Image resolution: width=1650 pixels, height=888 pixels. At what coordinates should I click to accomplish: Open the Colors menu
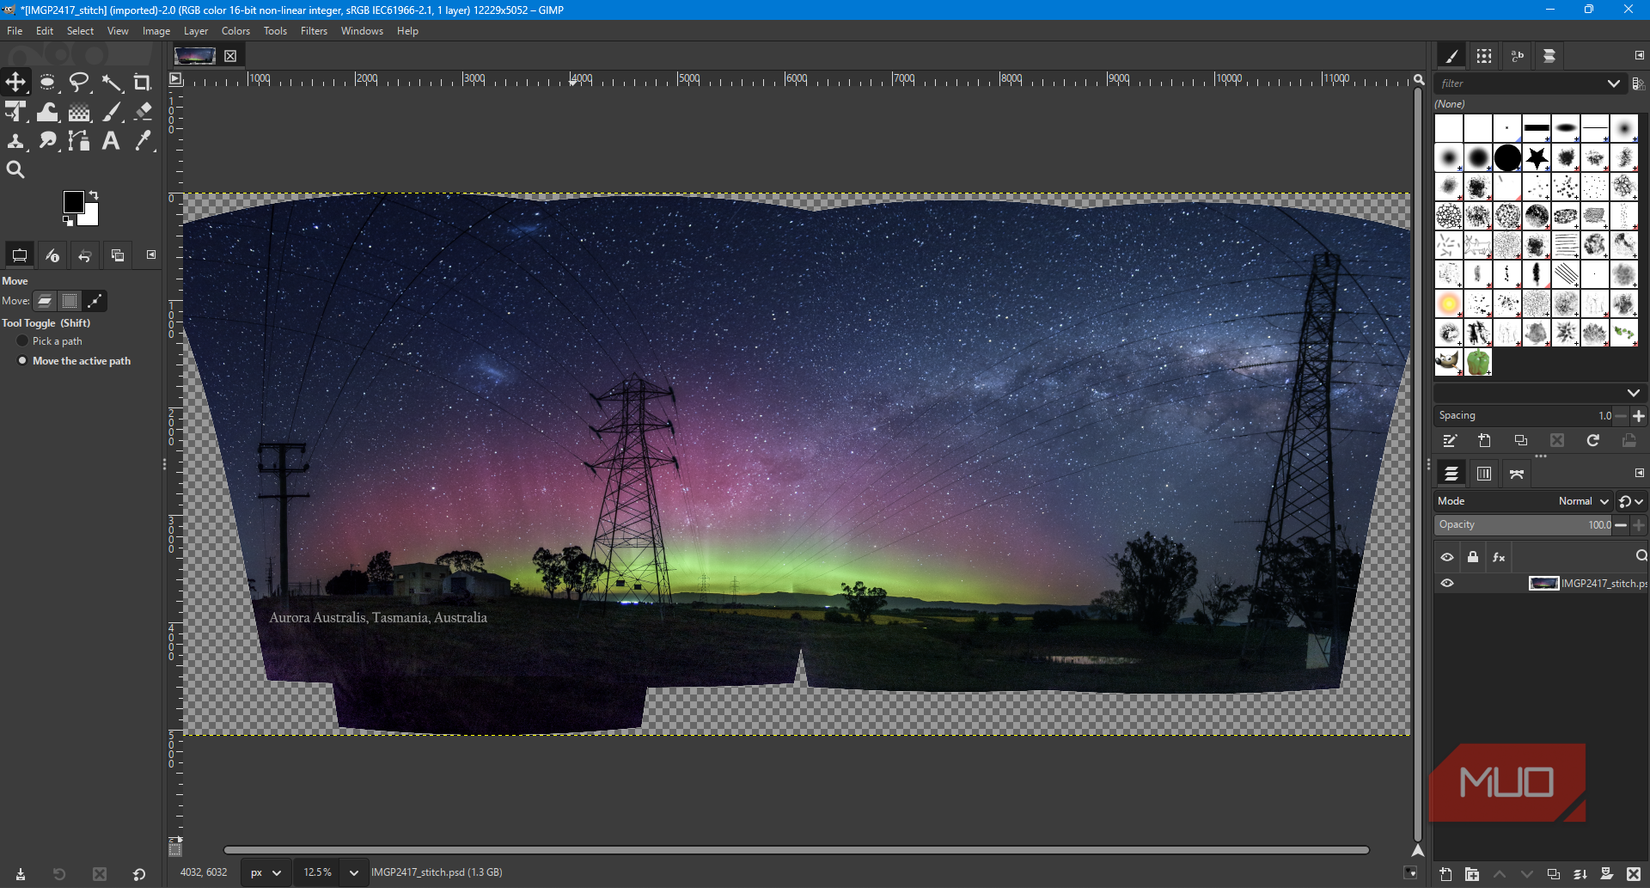point(236,31)
